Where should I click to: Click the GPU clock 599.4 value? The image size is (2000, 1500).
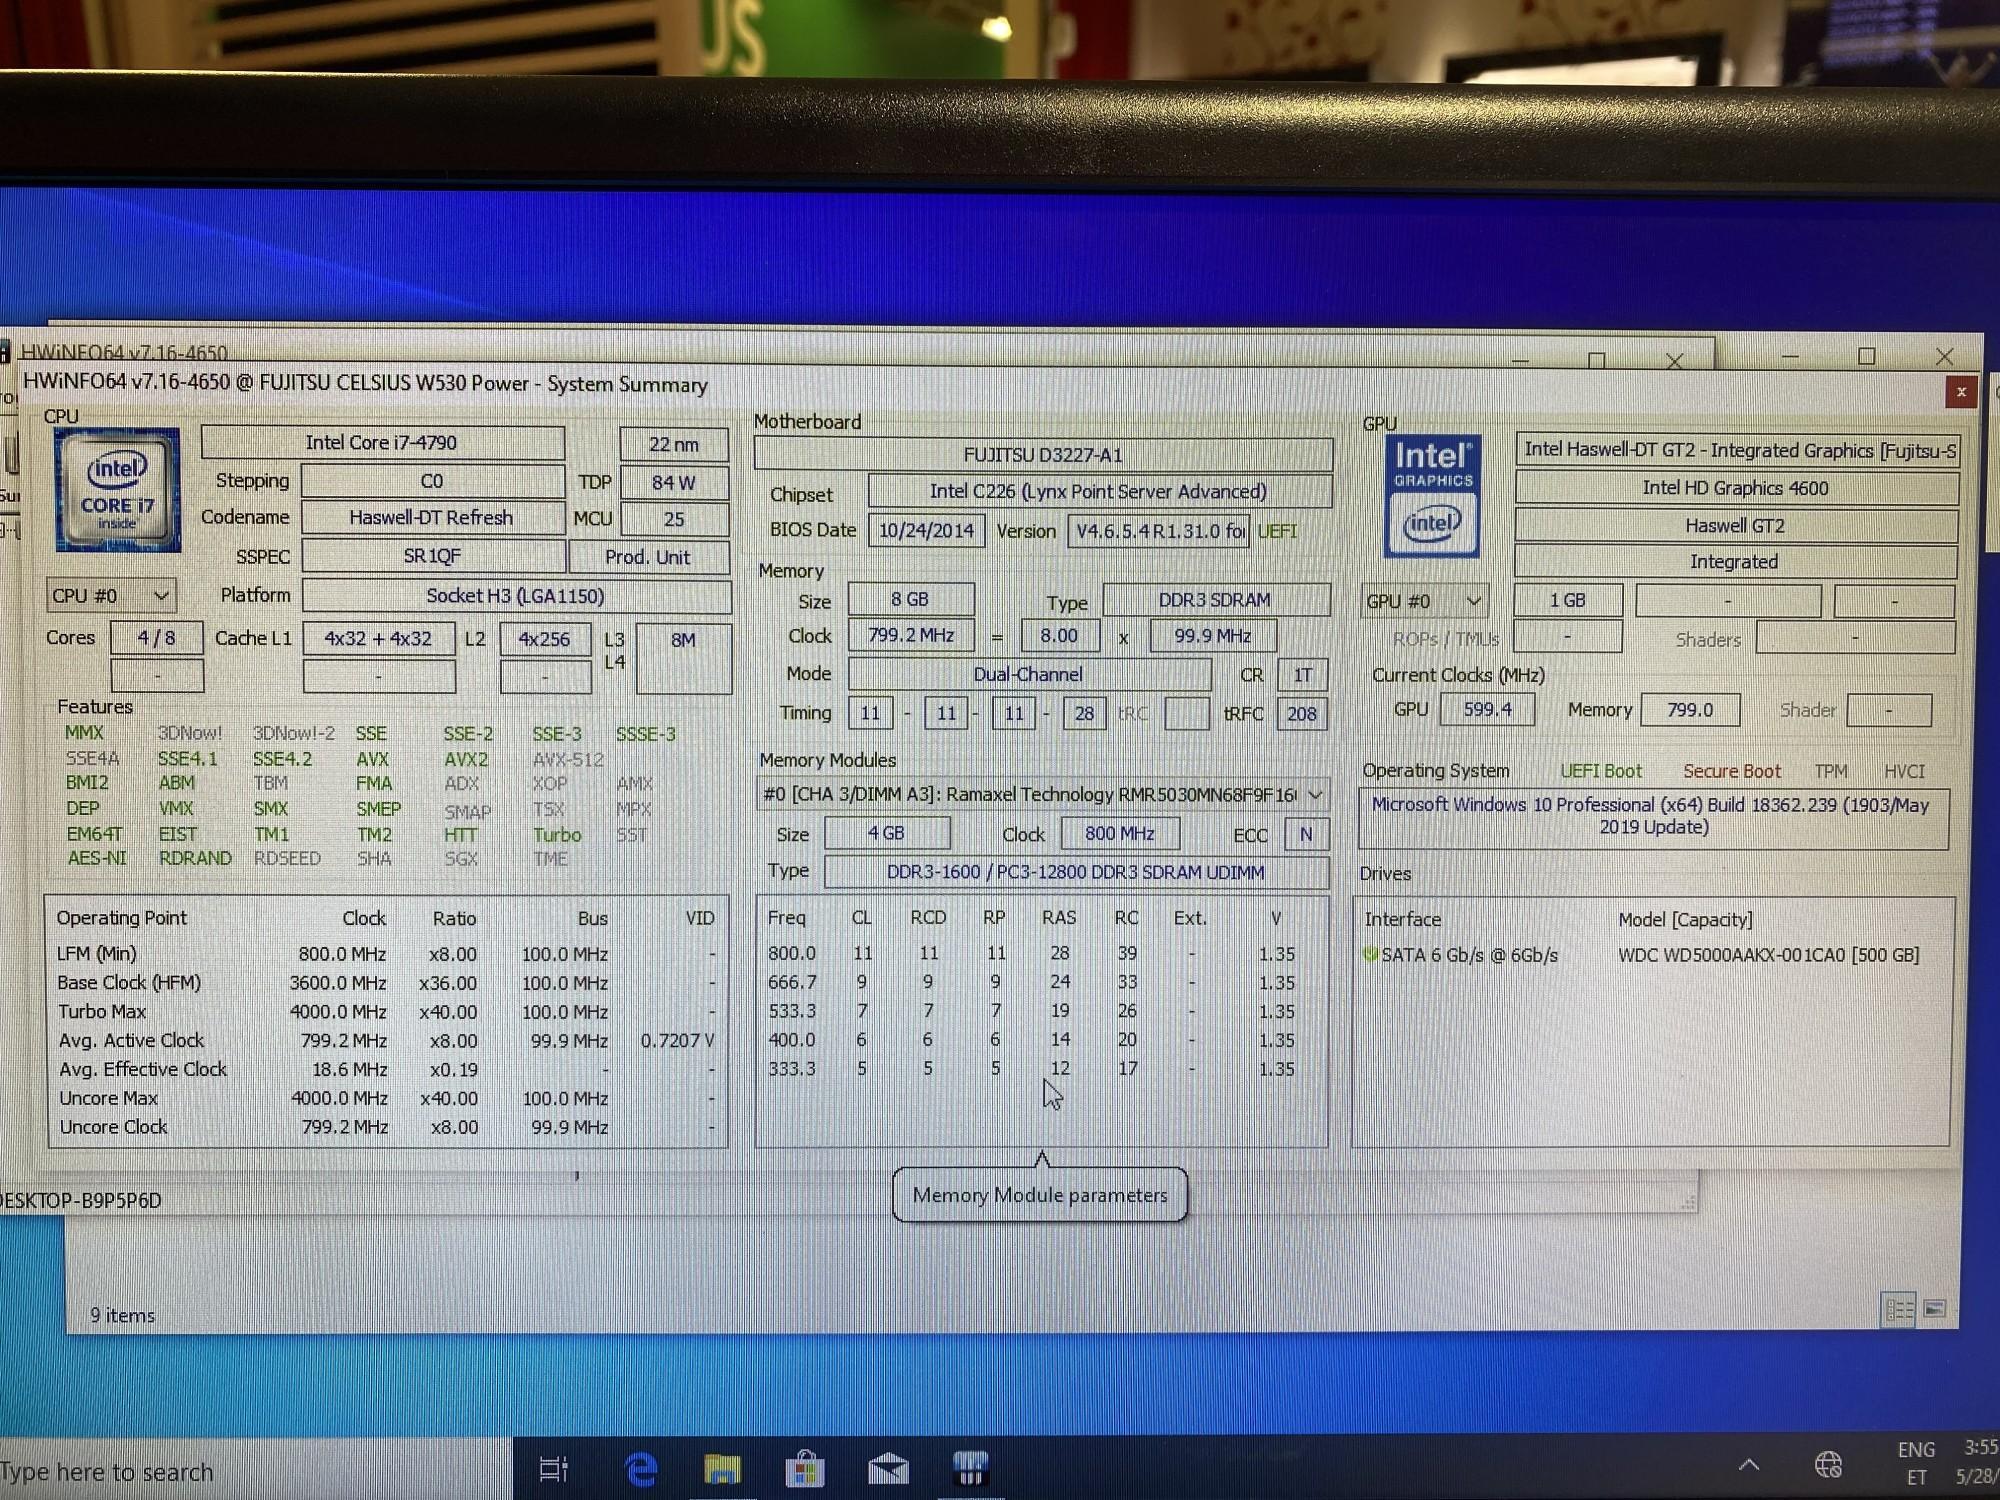coord(1487,709)
